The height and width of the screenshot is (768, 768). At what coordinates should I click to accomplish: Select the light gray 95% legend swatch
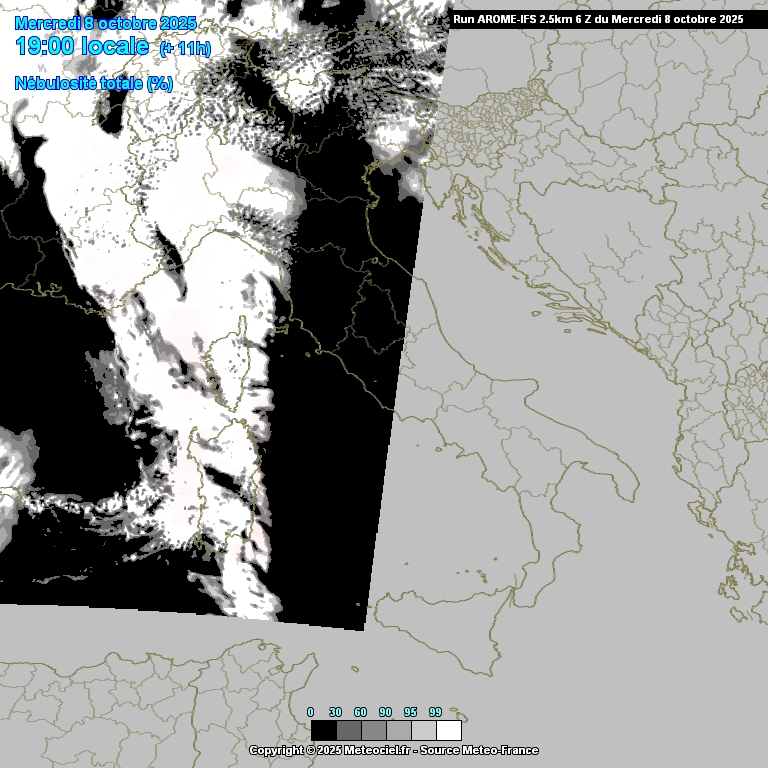coord(423,730)
